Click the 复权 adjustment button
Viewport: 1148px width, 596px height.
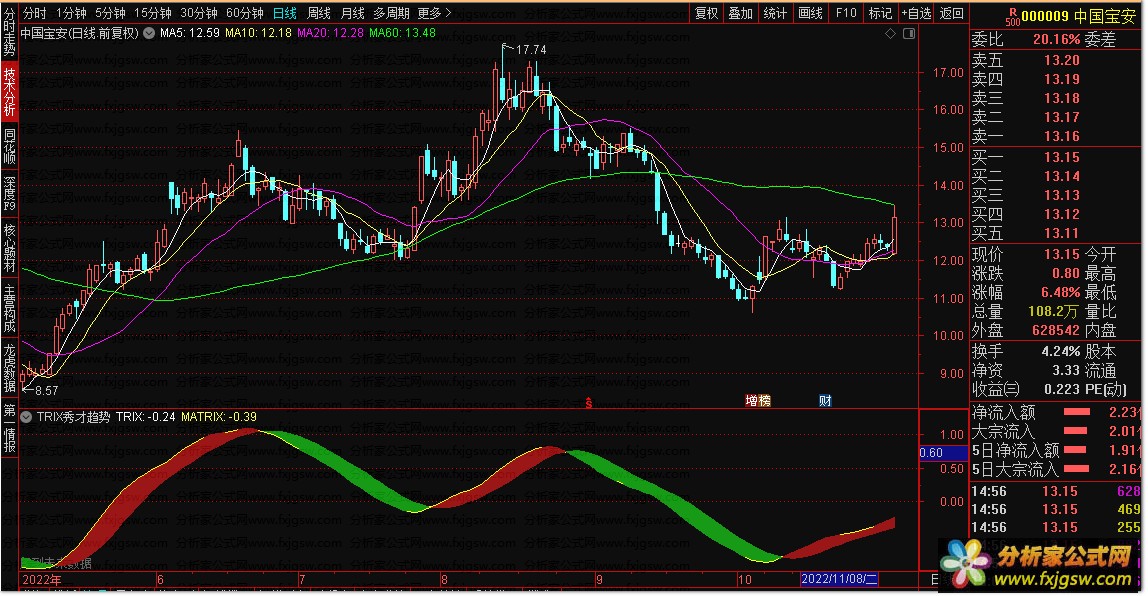pyautogui.click(x=707, y=13)
